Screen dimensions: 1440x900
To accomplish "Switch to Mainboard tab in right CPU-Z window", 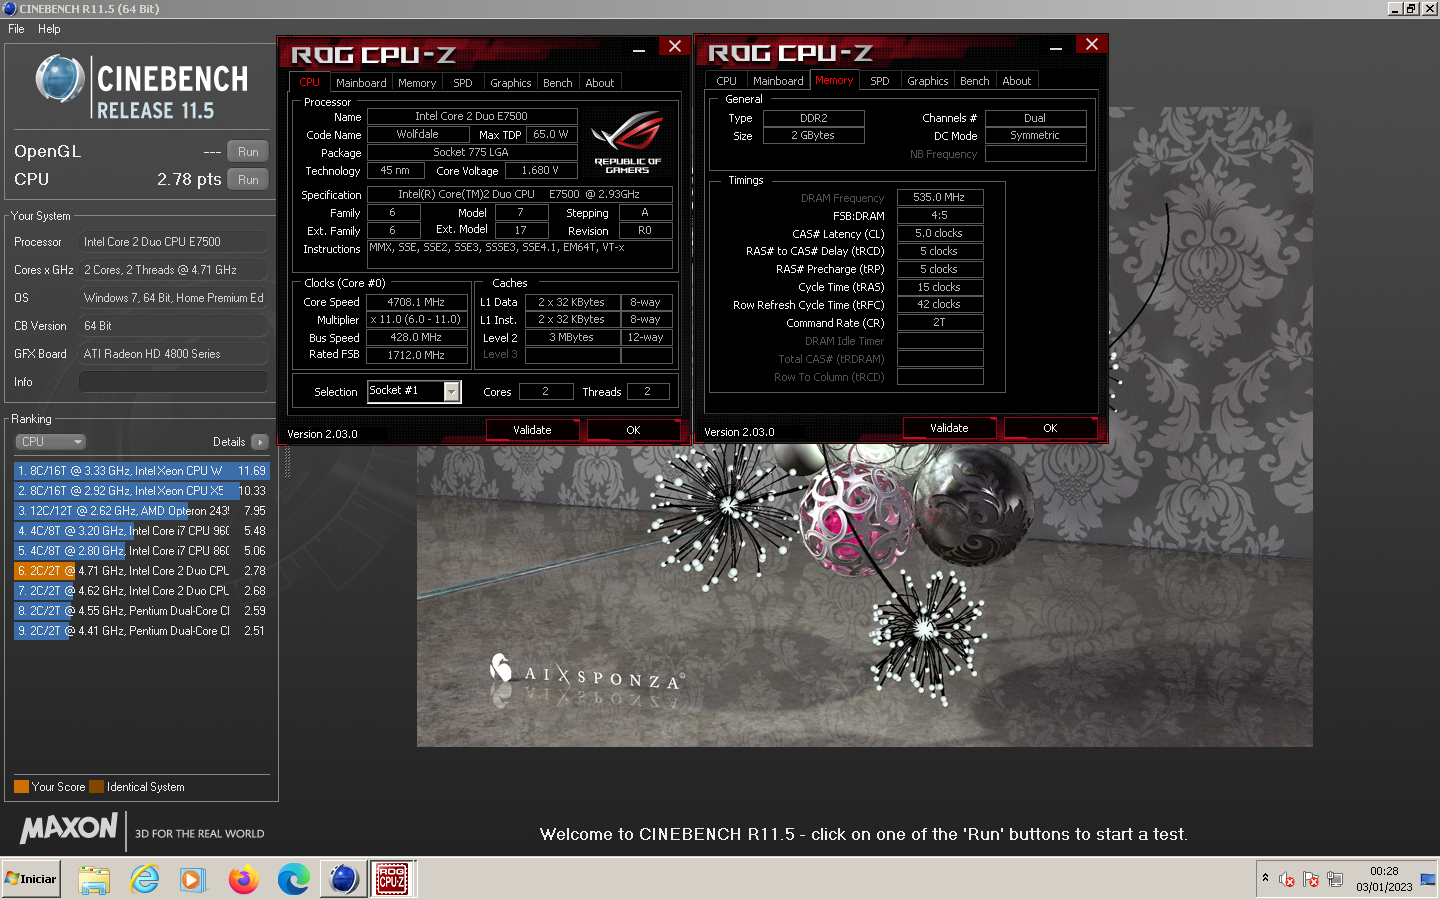I will point(778,81).
